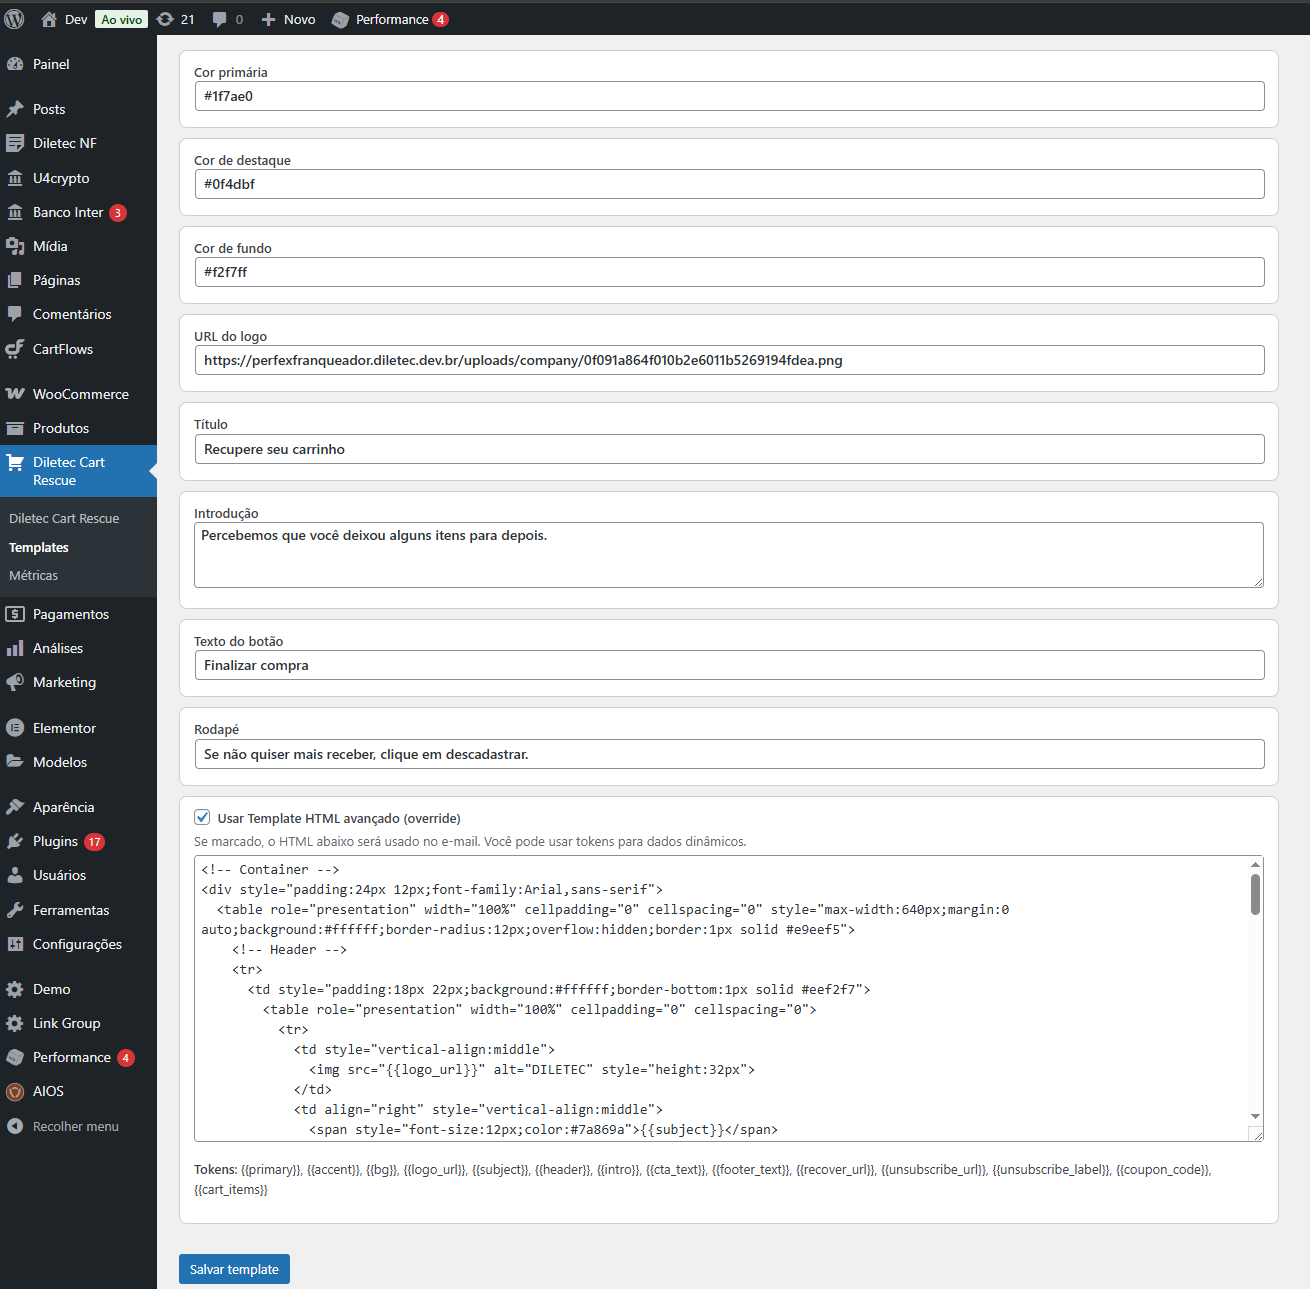Image resolution: width=1310 pixels, height=1289 pixels.
Task: Click into the Título input field
Action: 728,449
